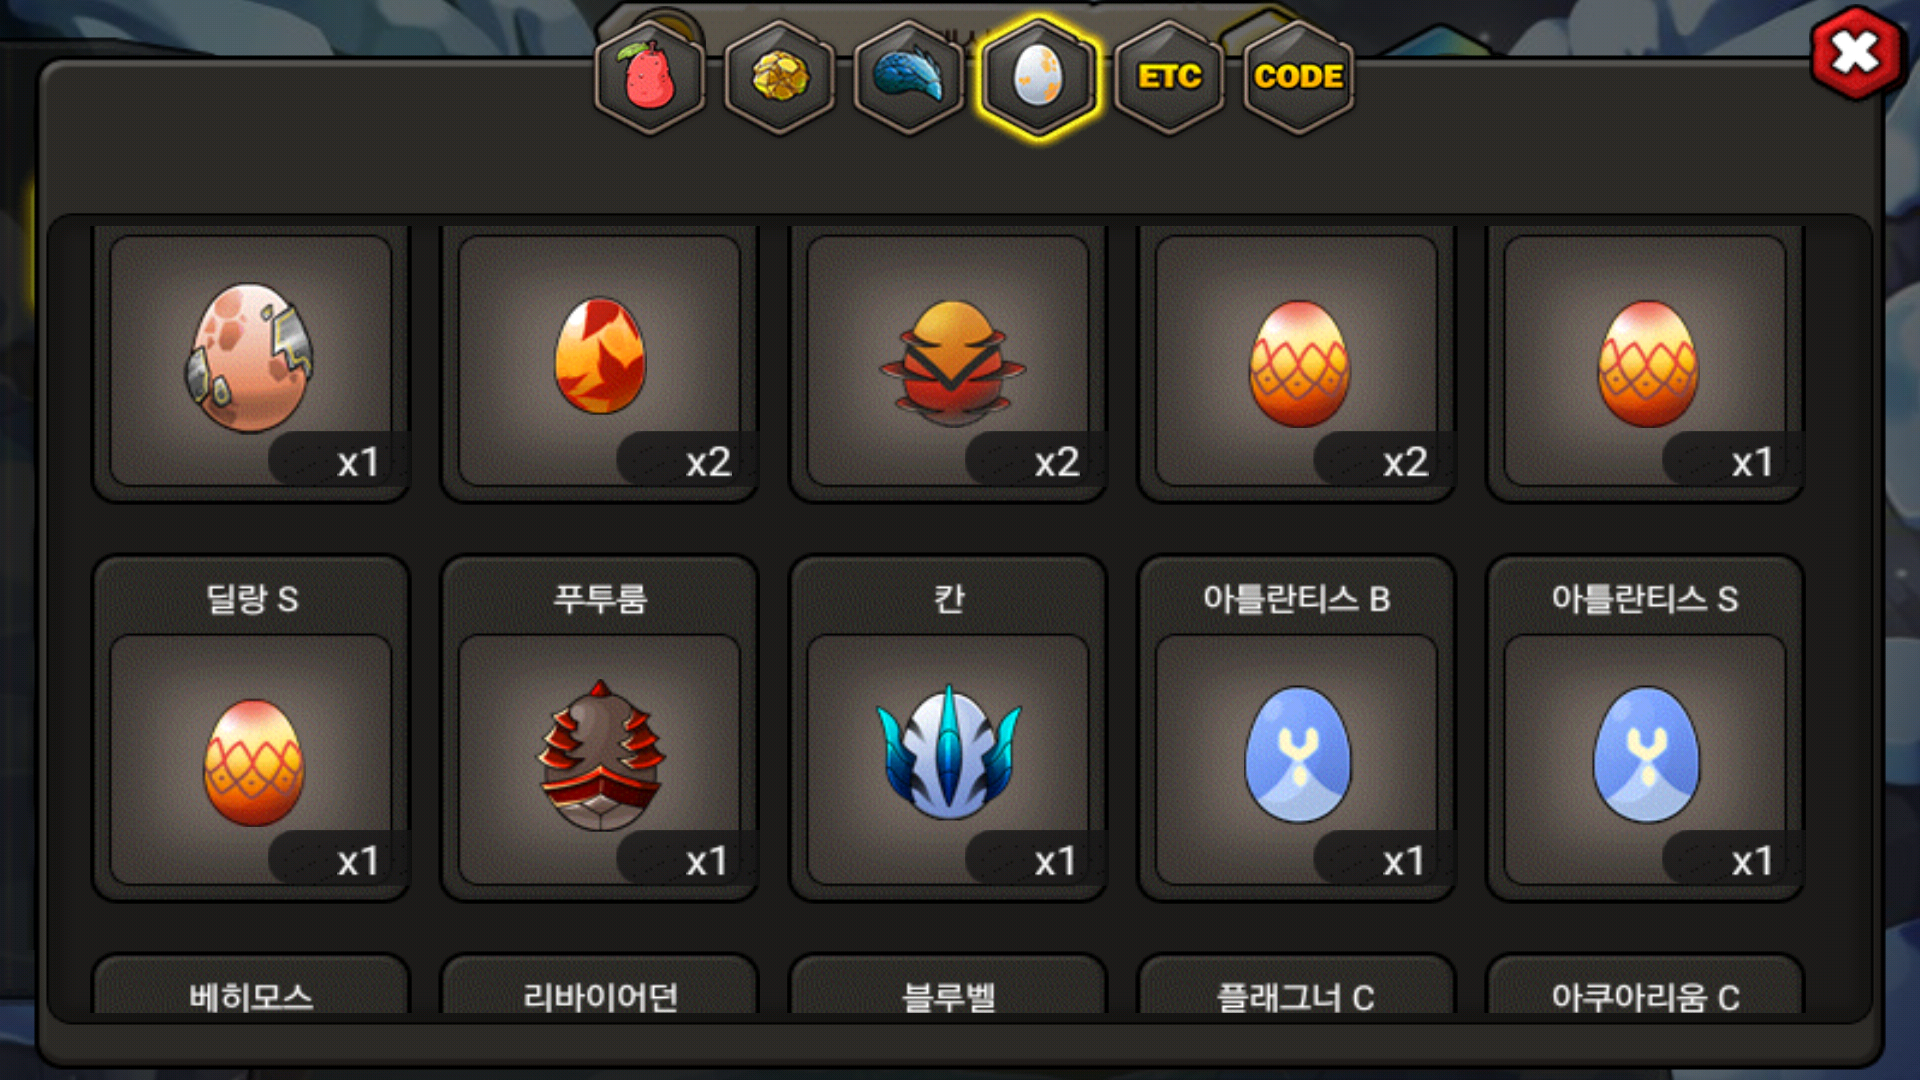Select the 아틀란티스 B egg

1297,728
